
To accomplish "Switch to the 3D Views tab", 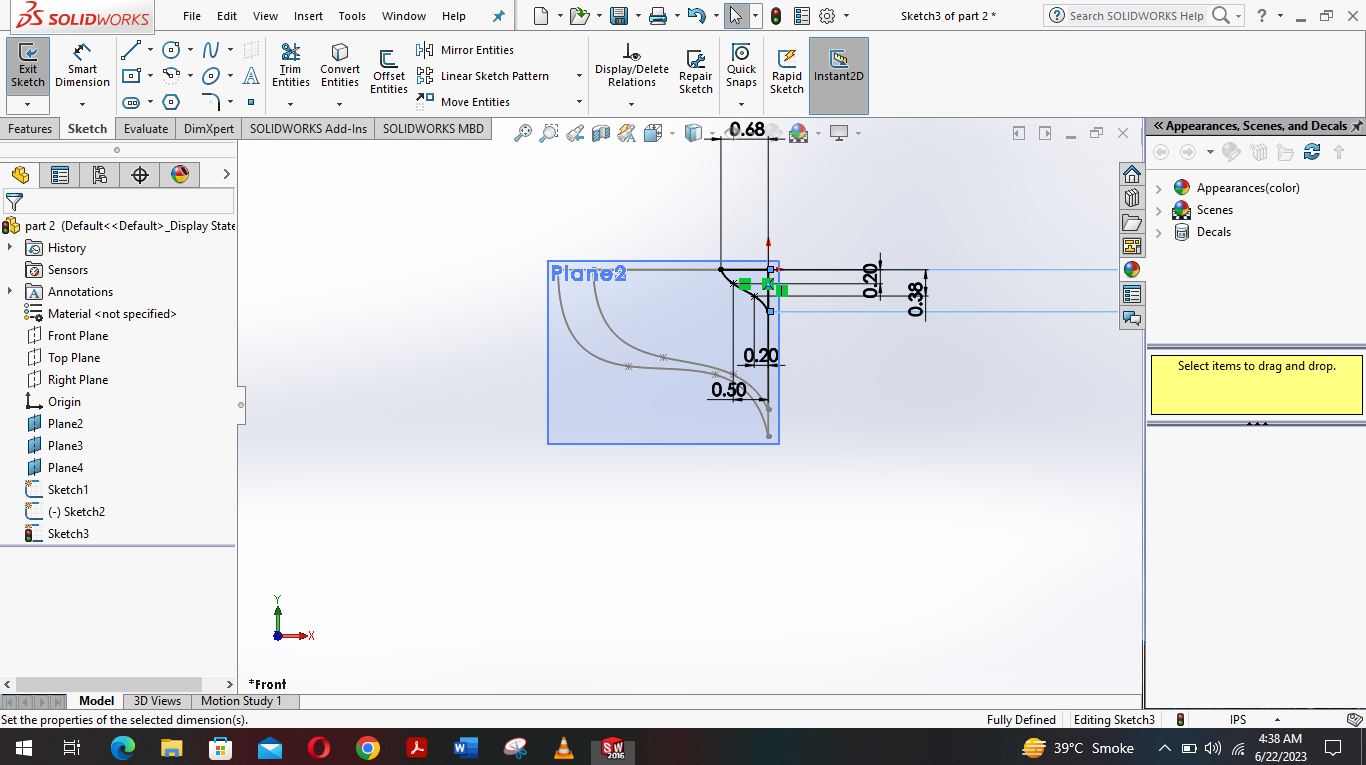I will point(157,701).
